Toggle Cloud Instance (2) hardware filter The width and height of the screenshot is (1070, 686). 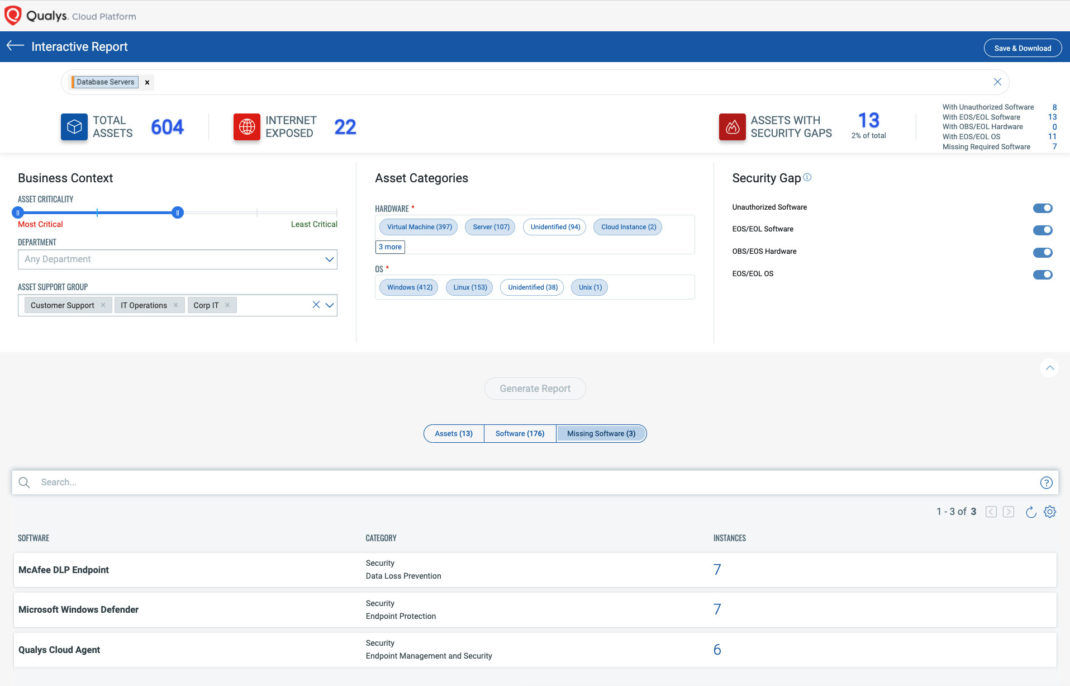(628, 227)
